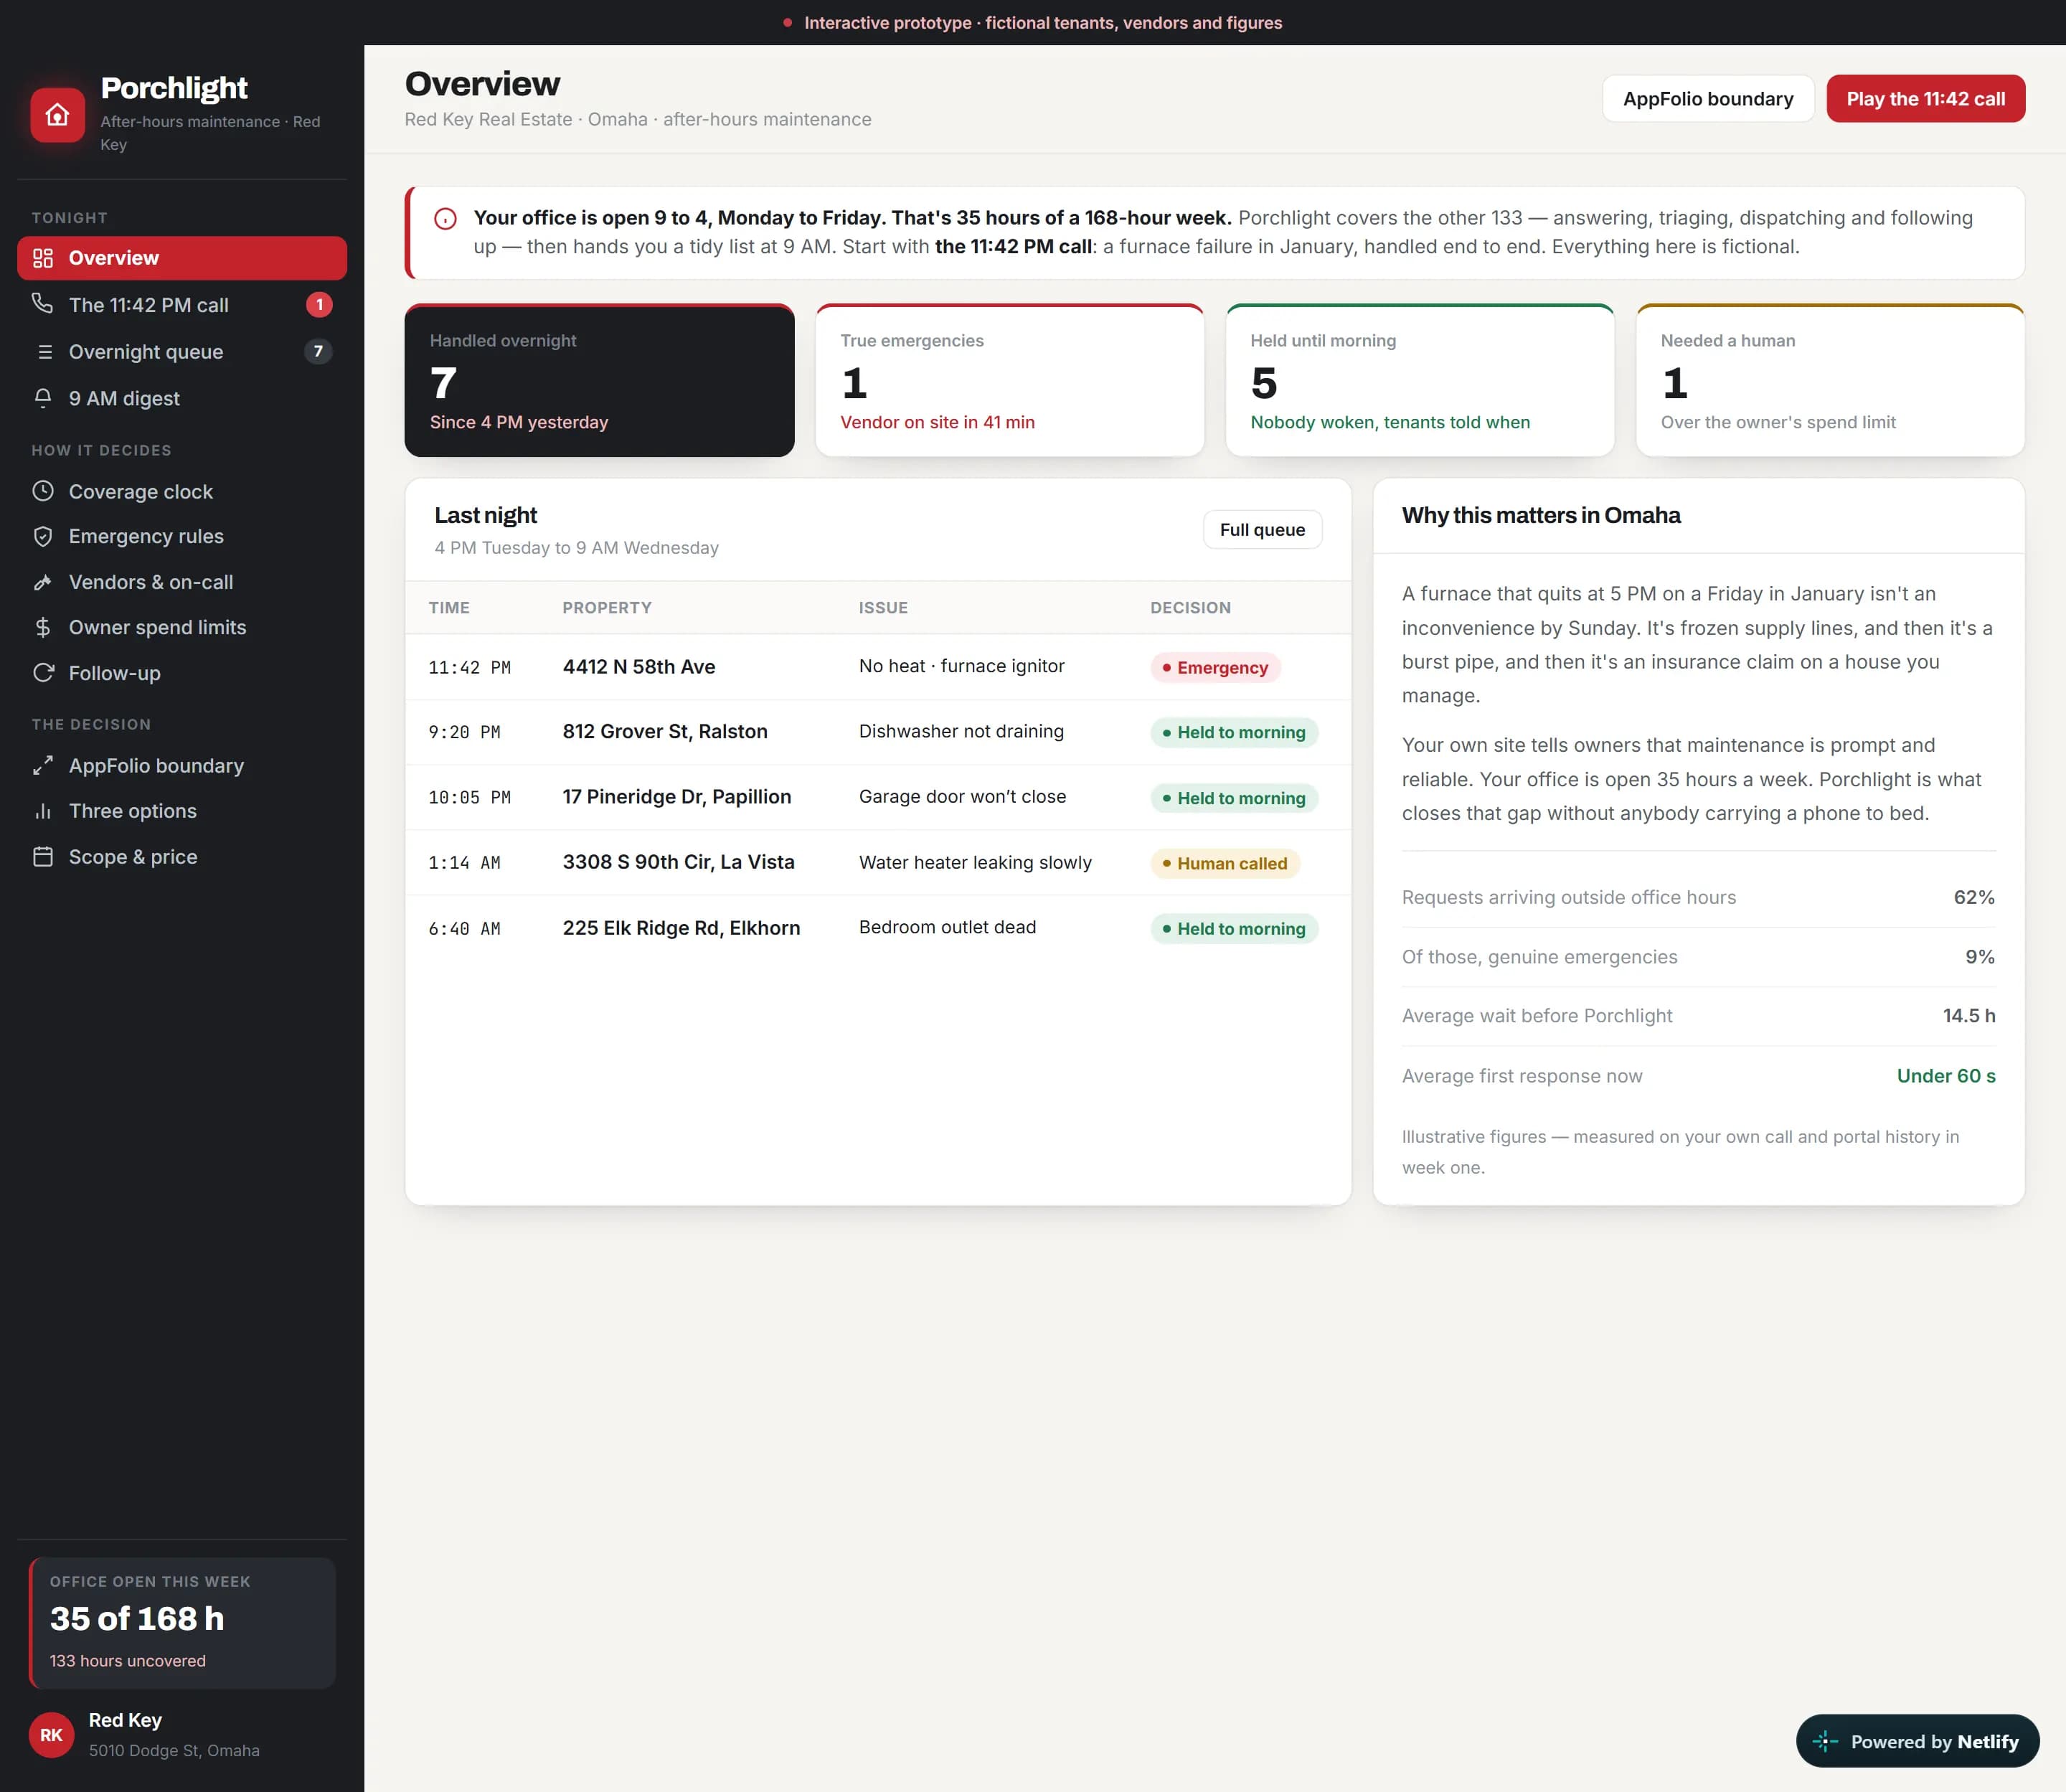Image resolution: width=2066 pixels, height=1792 pixels.
Task: Click the AppFolio boundary header button
Action: tap(1707, 99)
